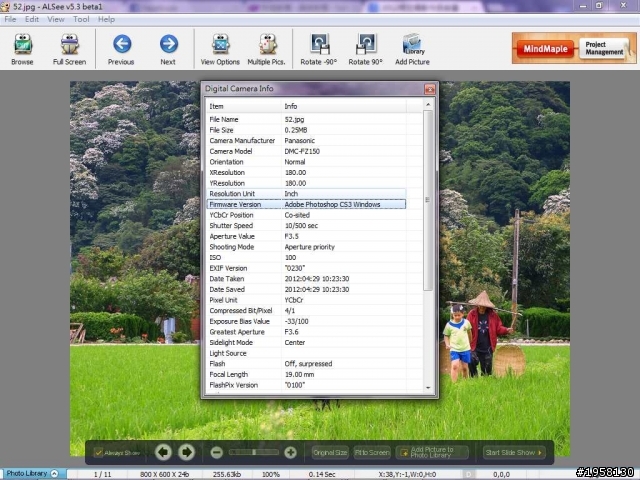The width and height of the screenshot is (640, 480).
Task: Start Slide Show
Action: pos(513,452)
